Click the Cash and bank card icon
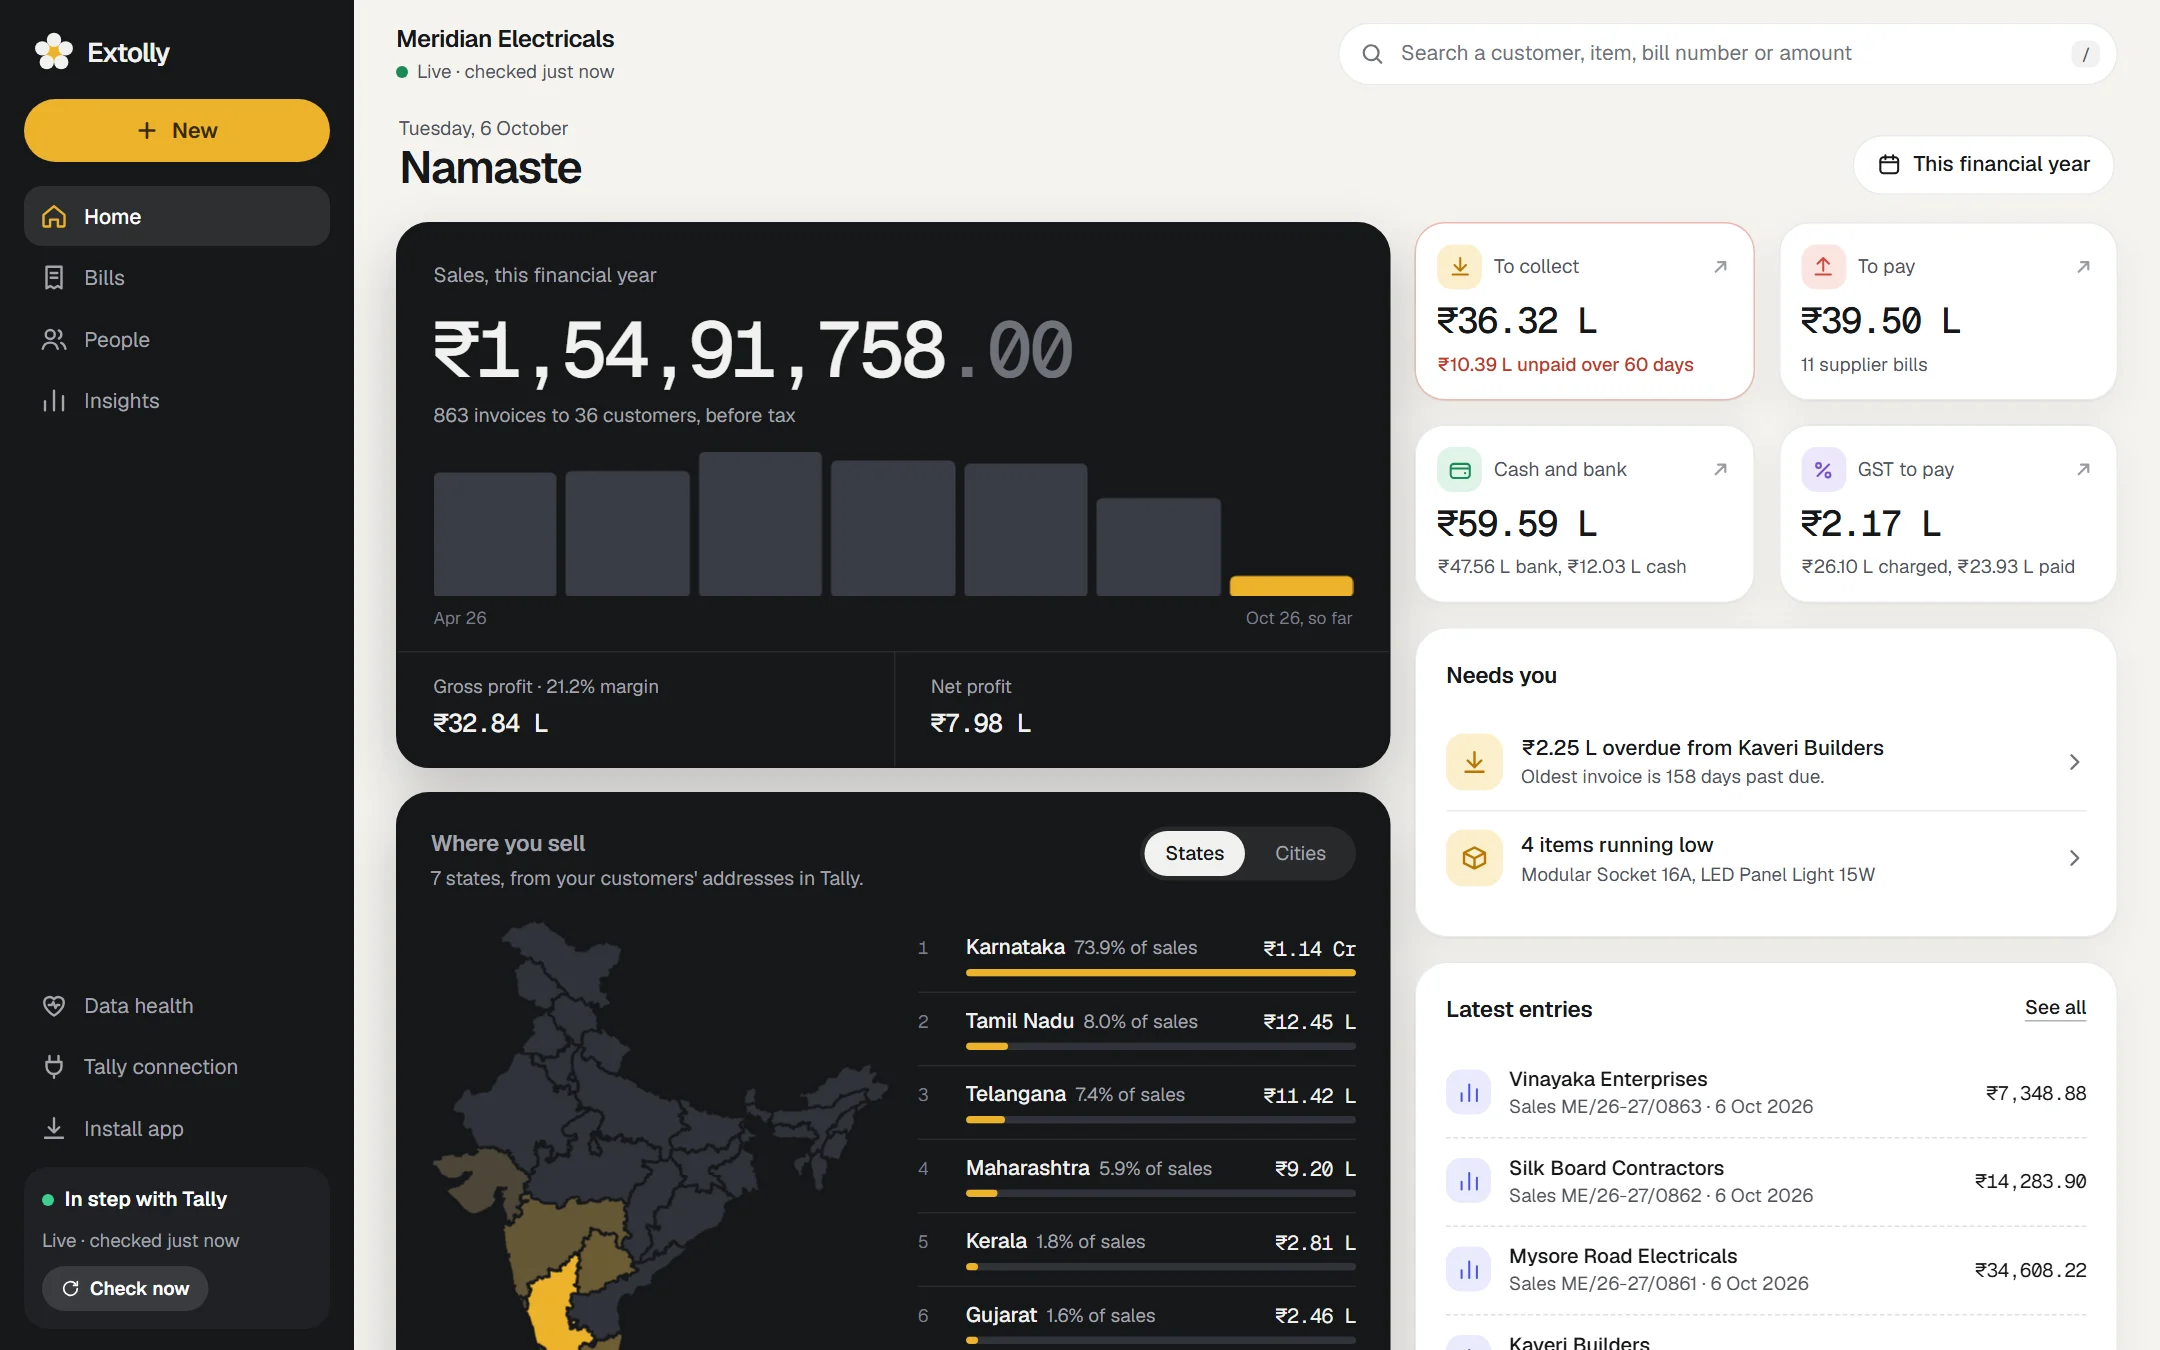 tap(1459, 470)
